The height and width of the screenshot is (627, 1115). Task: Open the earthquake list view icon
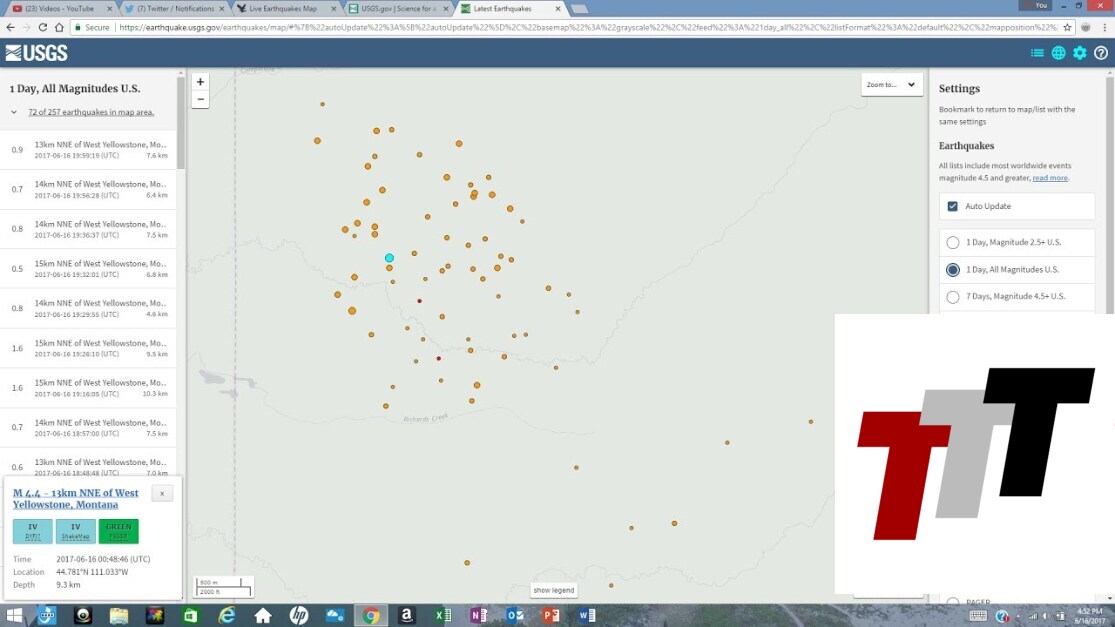(x=1037, y=53)
